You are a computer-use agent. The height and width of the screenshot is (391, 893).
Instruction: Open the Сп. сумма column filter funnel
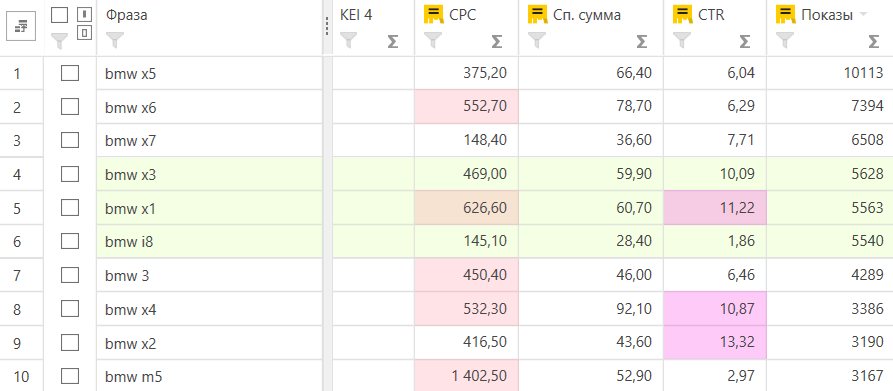(x=537, y=40)
